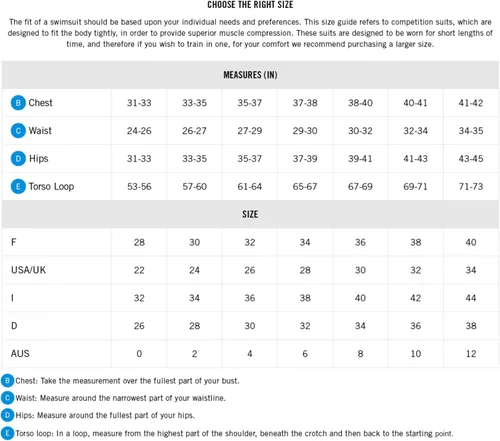Click the blue B icon beside Chest row
The height and width of the screenshot is (441, 500).
point(18,103)
